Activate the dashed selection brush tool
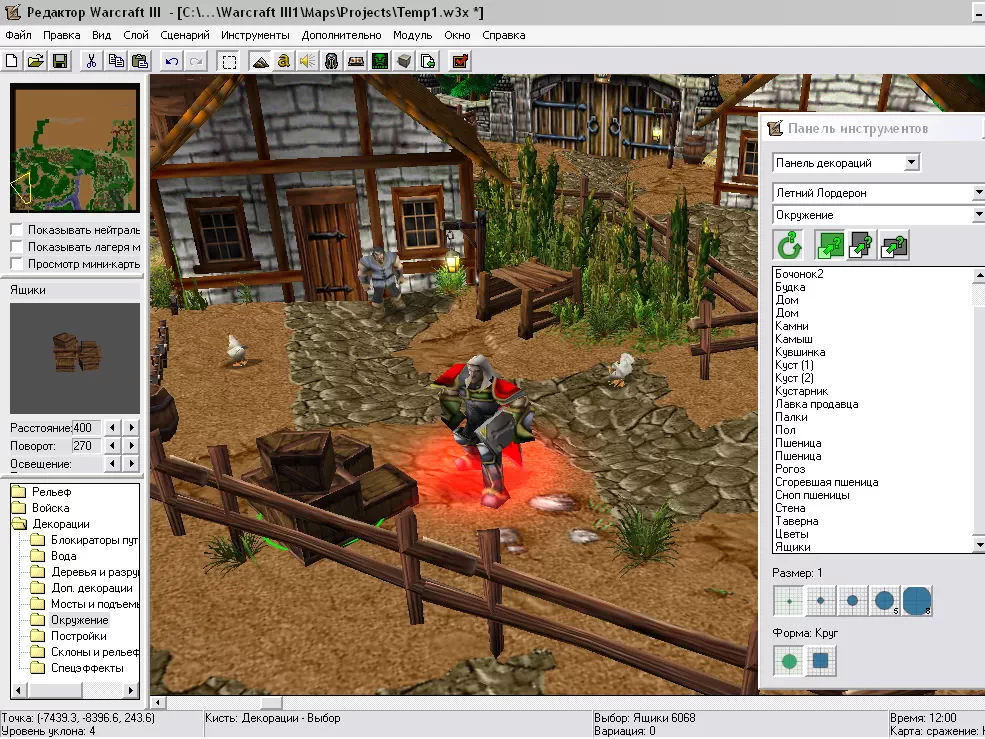Image resolution: width=985 pixels, height=739 pixels. coord(229,61)
